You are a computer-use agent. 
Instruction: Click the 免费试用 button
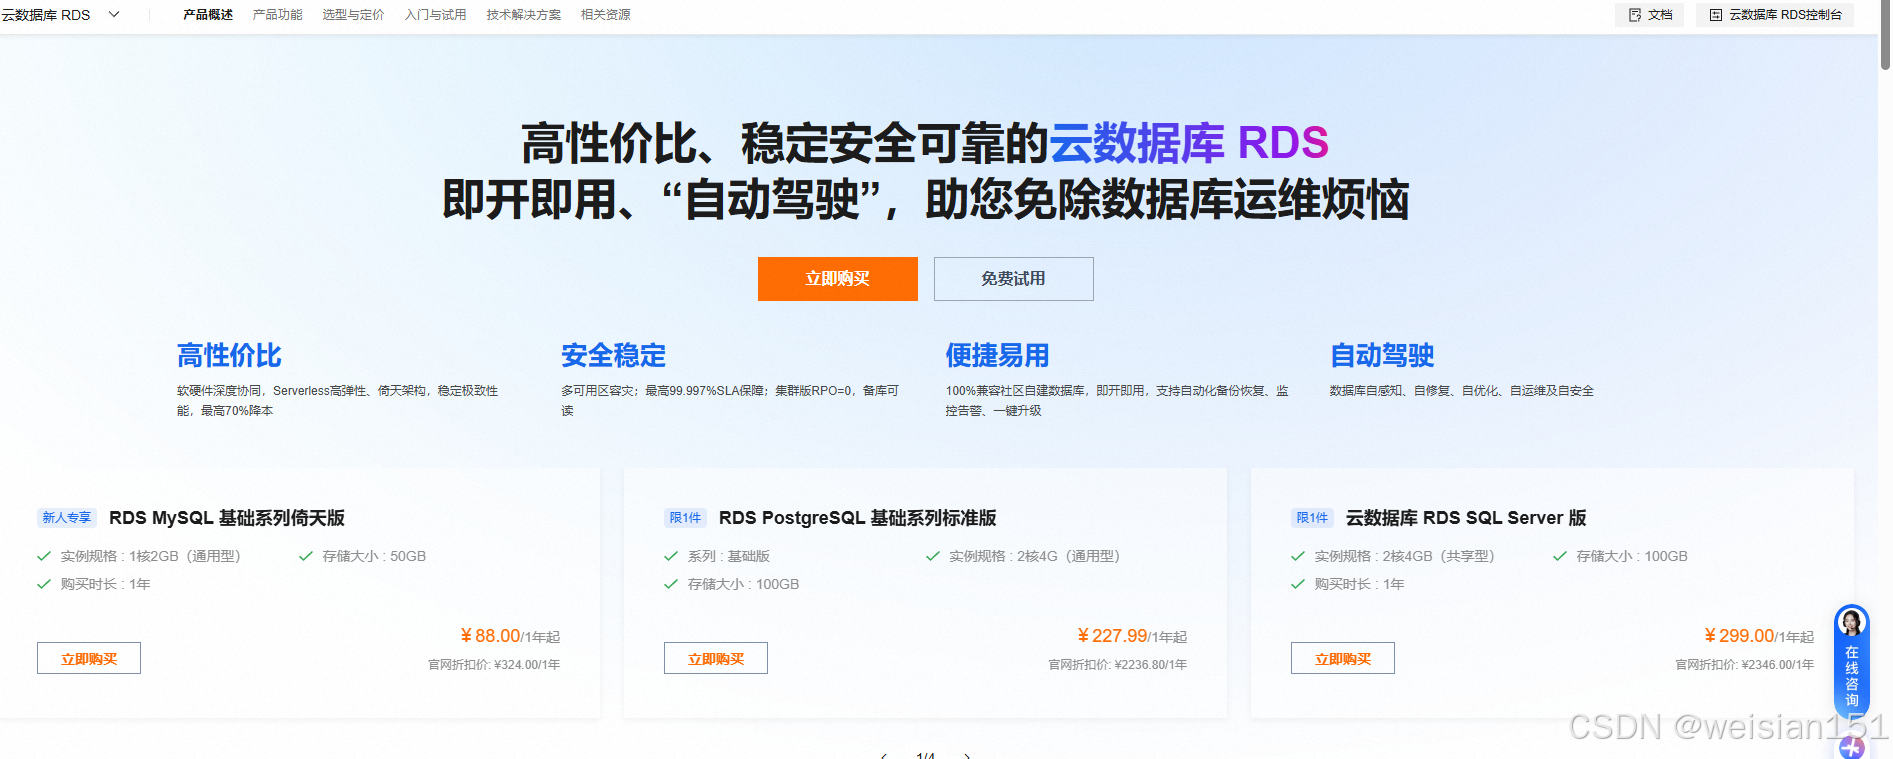pos(1013,279)
